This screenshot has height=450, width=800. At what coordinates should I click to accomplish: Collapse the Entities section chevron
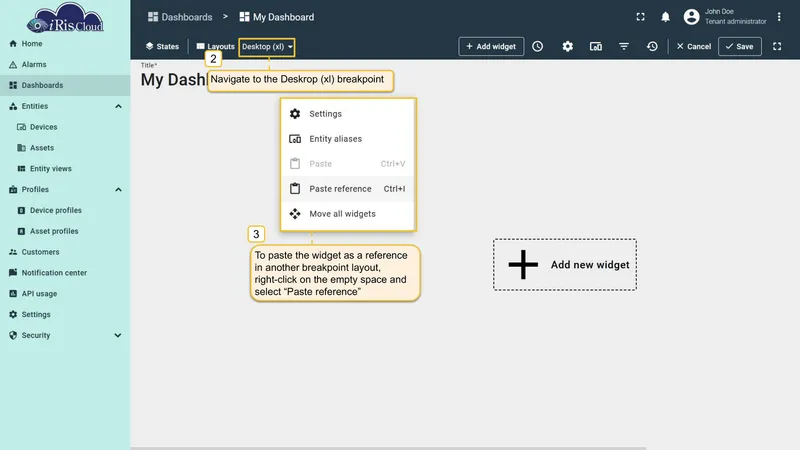[118, 106]
